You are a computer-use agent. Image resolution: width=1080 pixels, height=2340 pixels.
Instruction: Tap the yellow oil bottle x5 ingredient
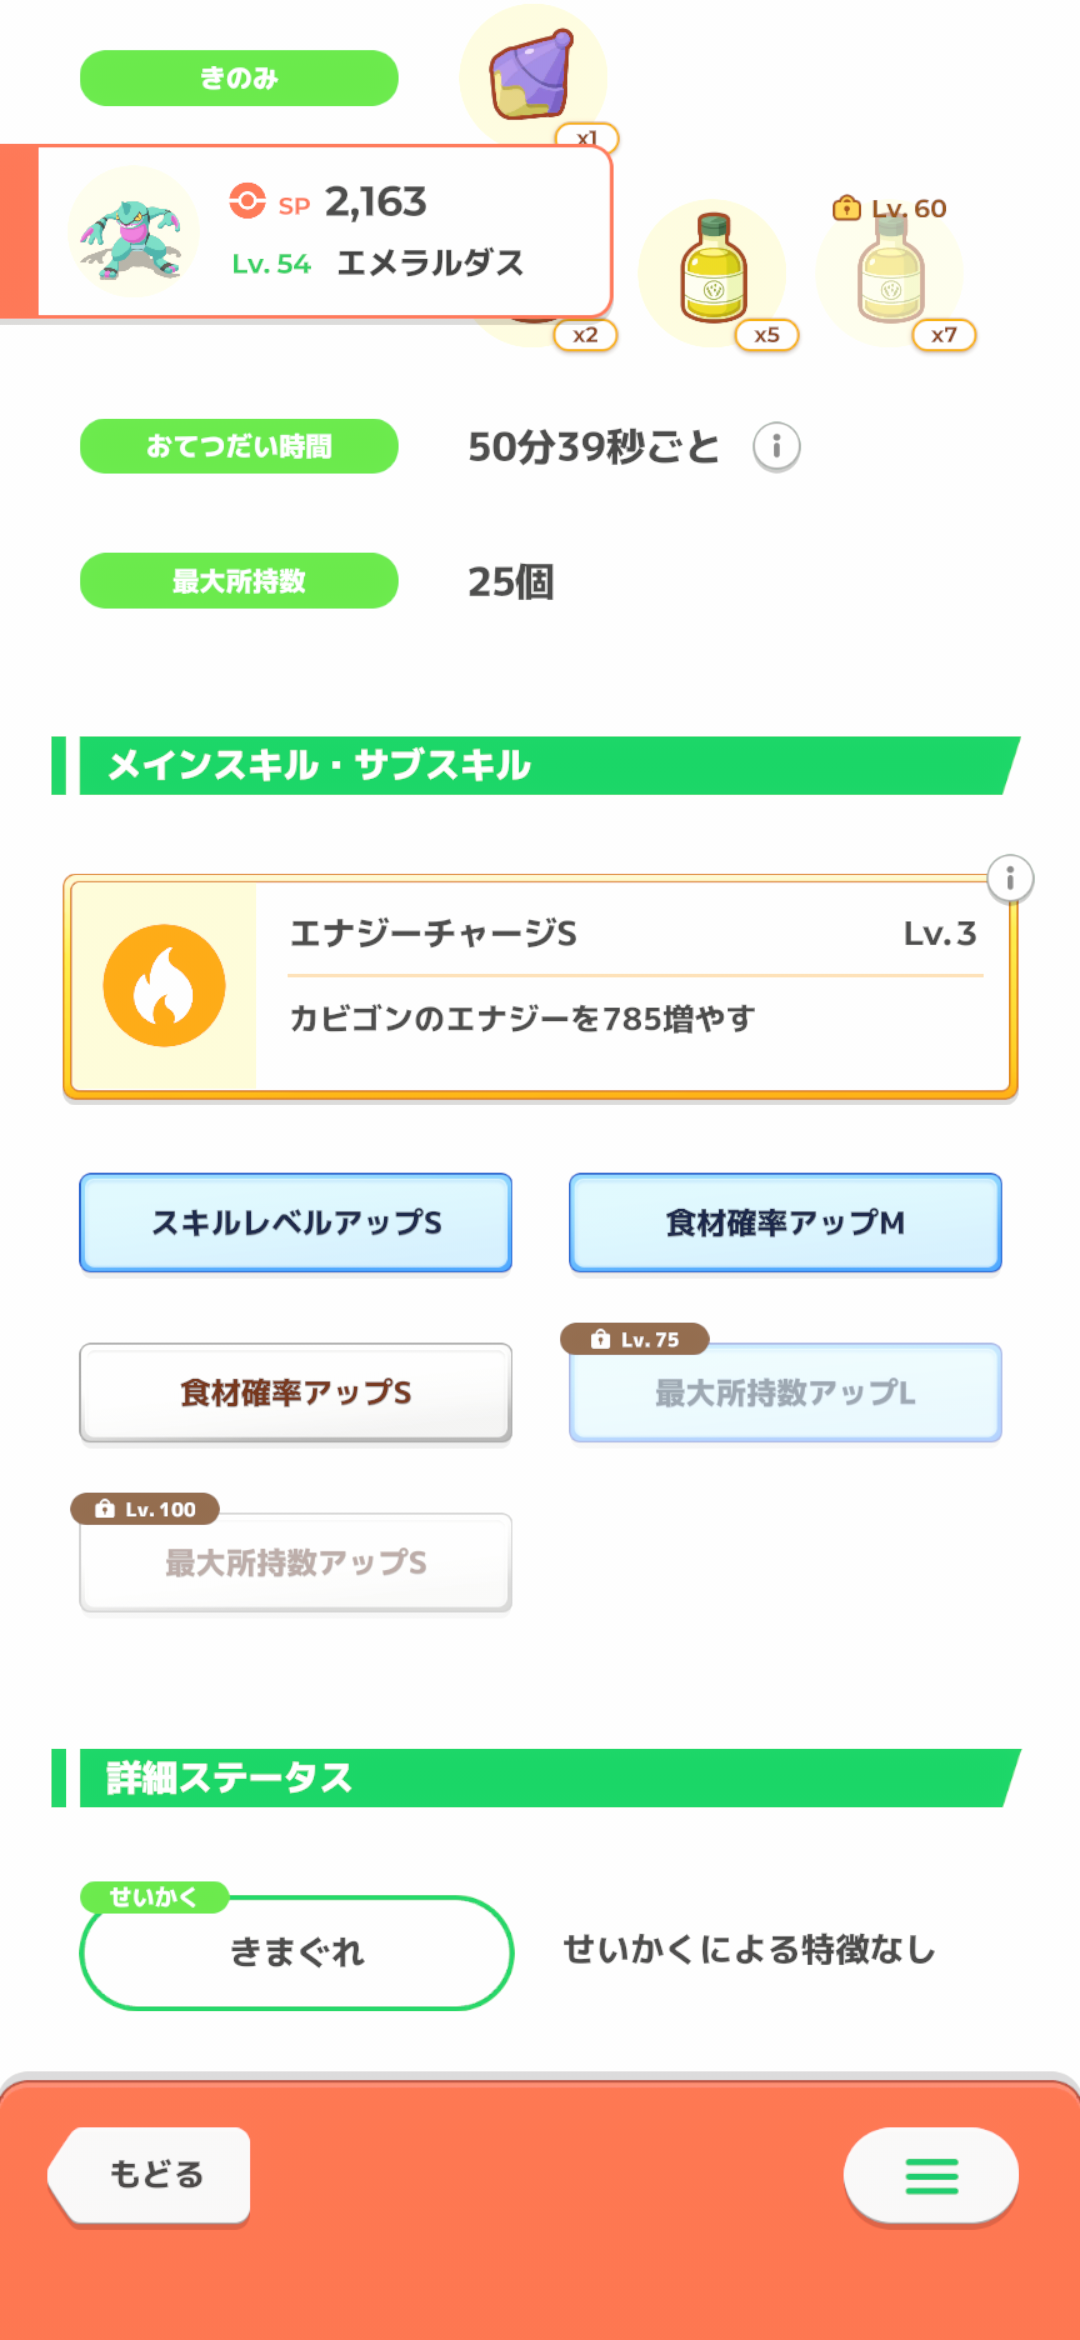[713, 272]
